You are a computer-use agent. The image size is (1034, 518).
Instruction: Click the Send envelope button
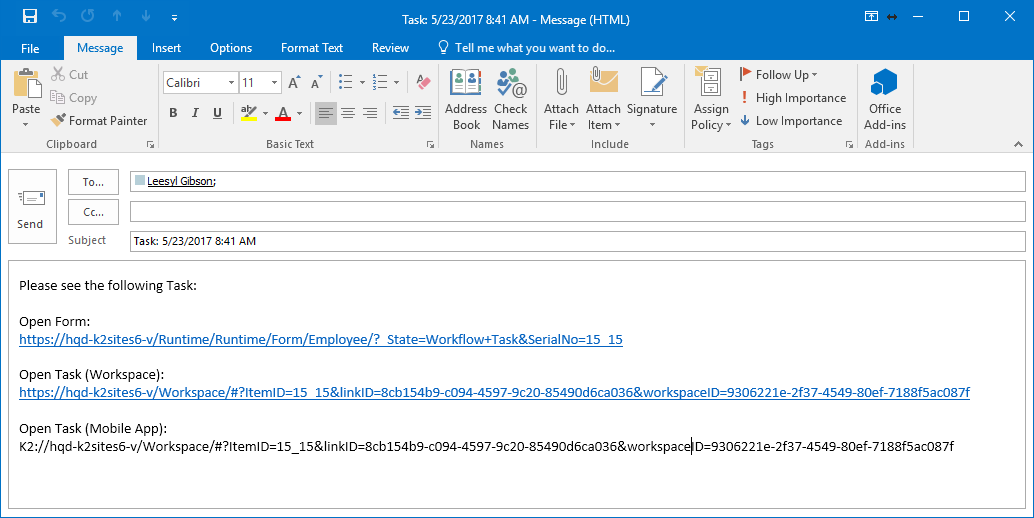(x=31, y=206)
